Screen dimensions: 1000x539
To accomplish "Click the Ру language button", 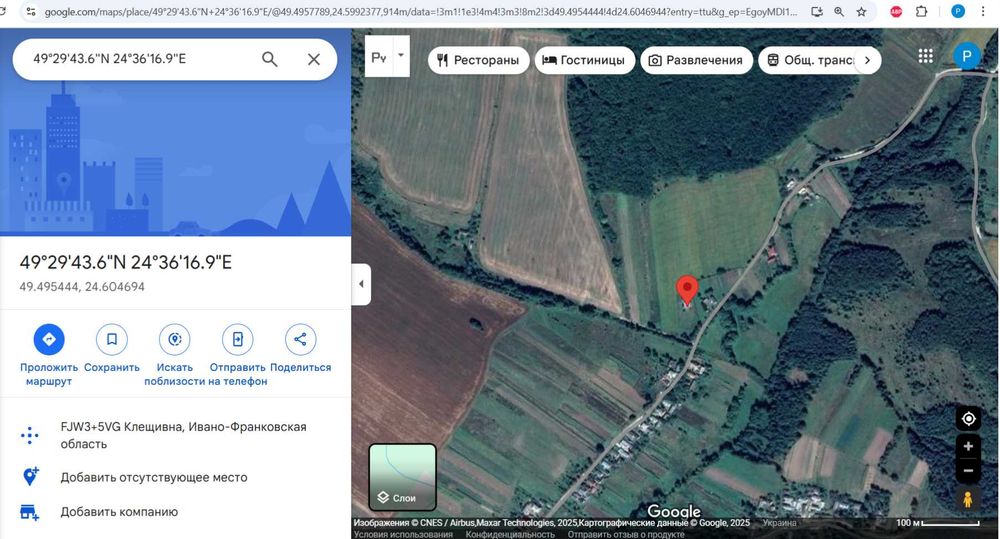I will [x=379, y=56].
